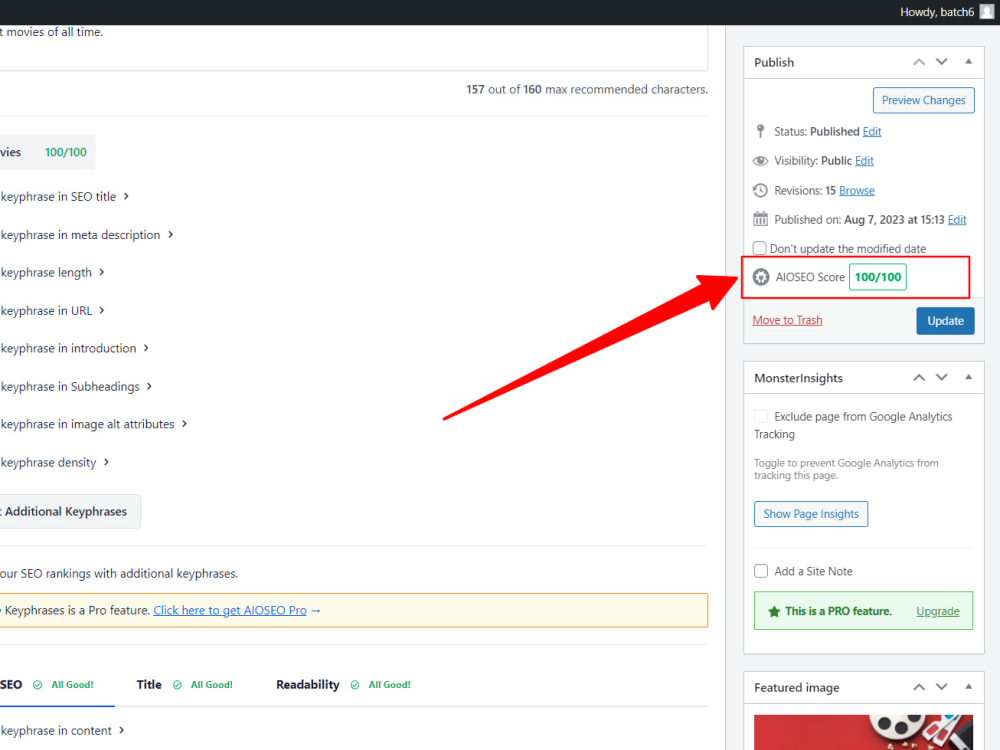Click the Visibility eye icon in Publish
The height and width of the screenshot is (750, 1000).
[760, 161]
